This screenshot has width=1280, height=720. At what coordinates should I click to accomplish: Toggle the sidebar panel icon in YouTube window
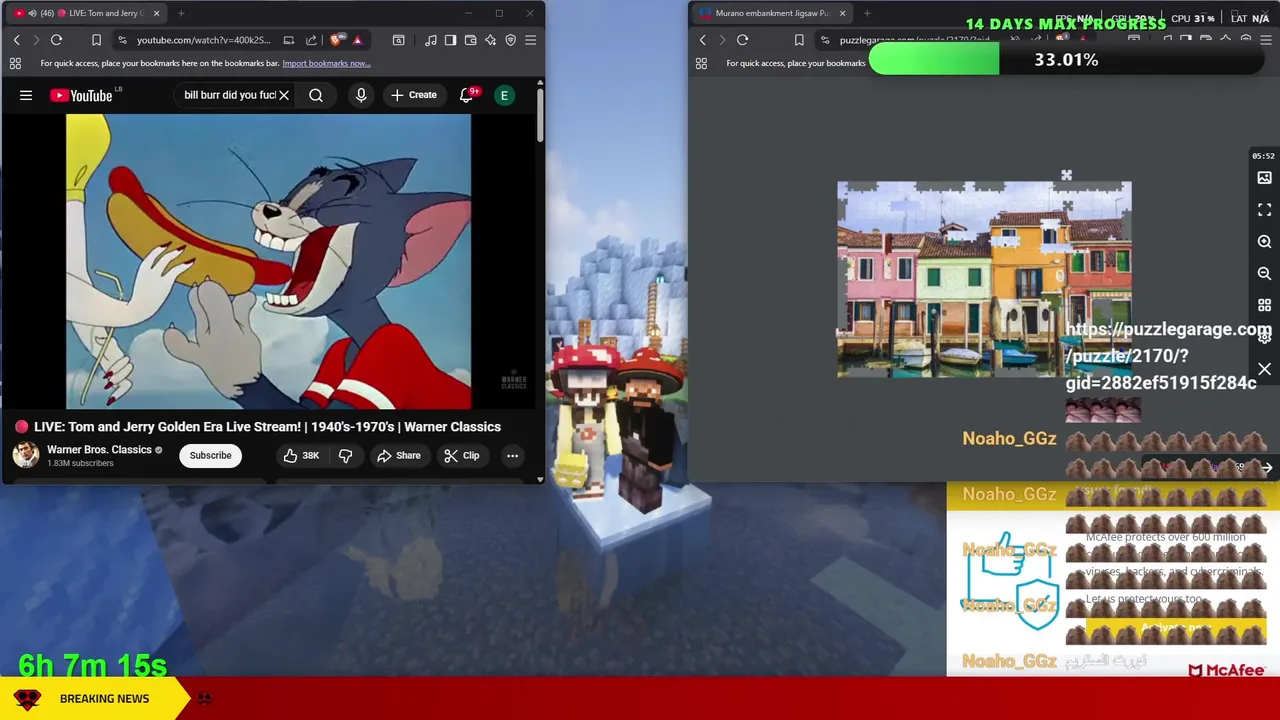tap(451, 40)
